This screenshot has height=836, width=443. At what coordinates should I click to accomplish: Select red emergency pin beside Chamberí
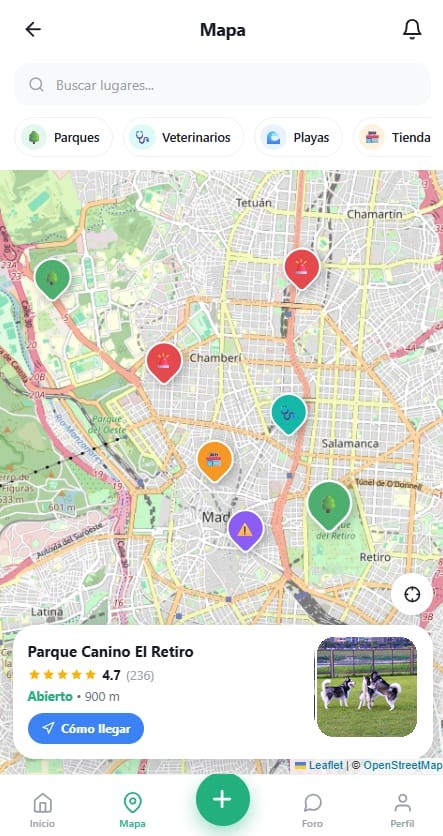(x=164, y=362)
